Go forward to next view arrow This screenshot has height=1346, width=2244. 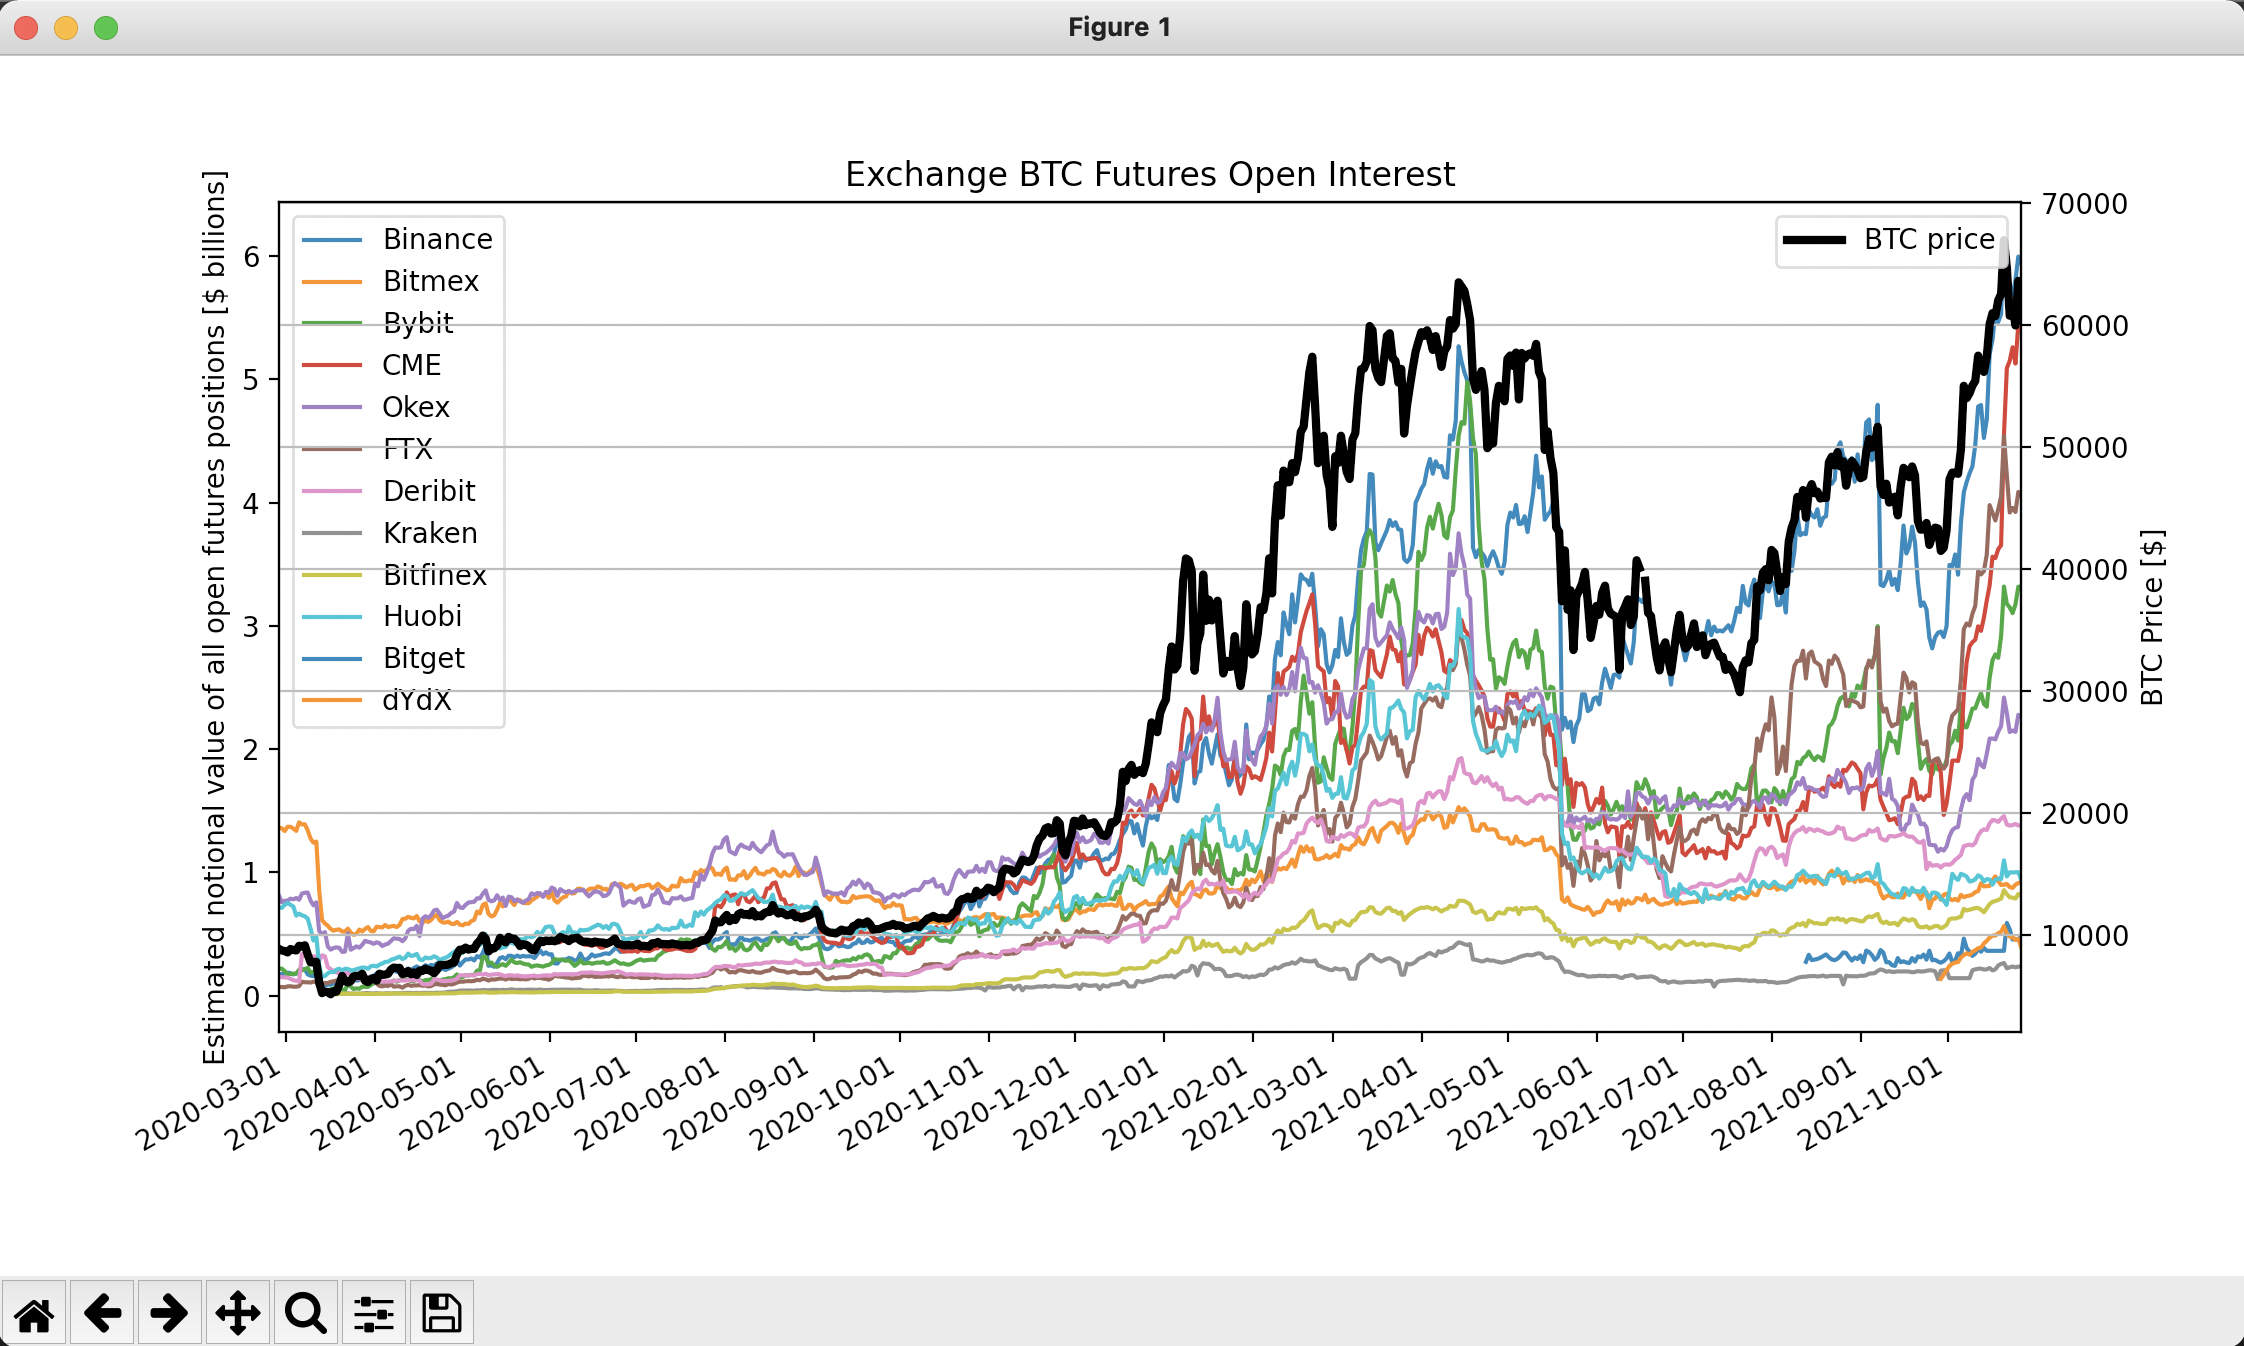pos(170,1313)
